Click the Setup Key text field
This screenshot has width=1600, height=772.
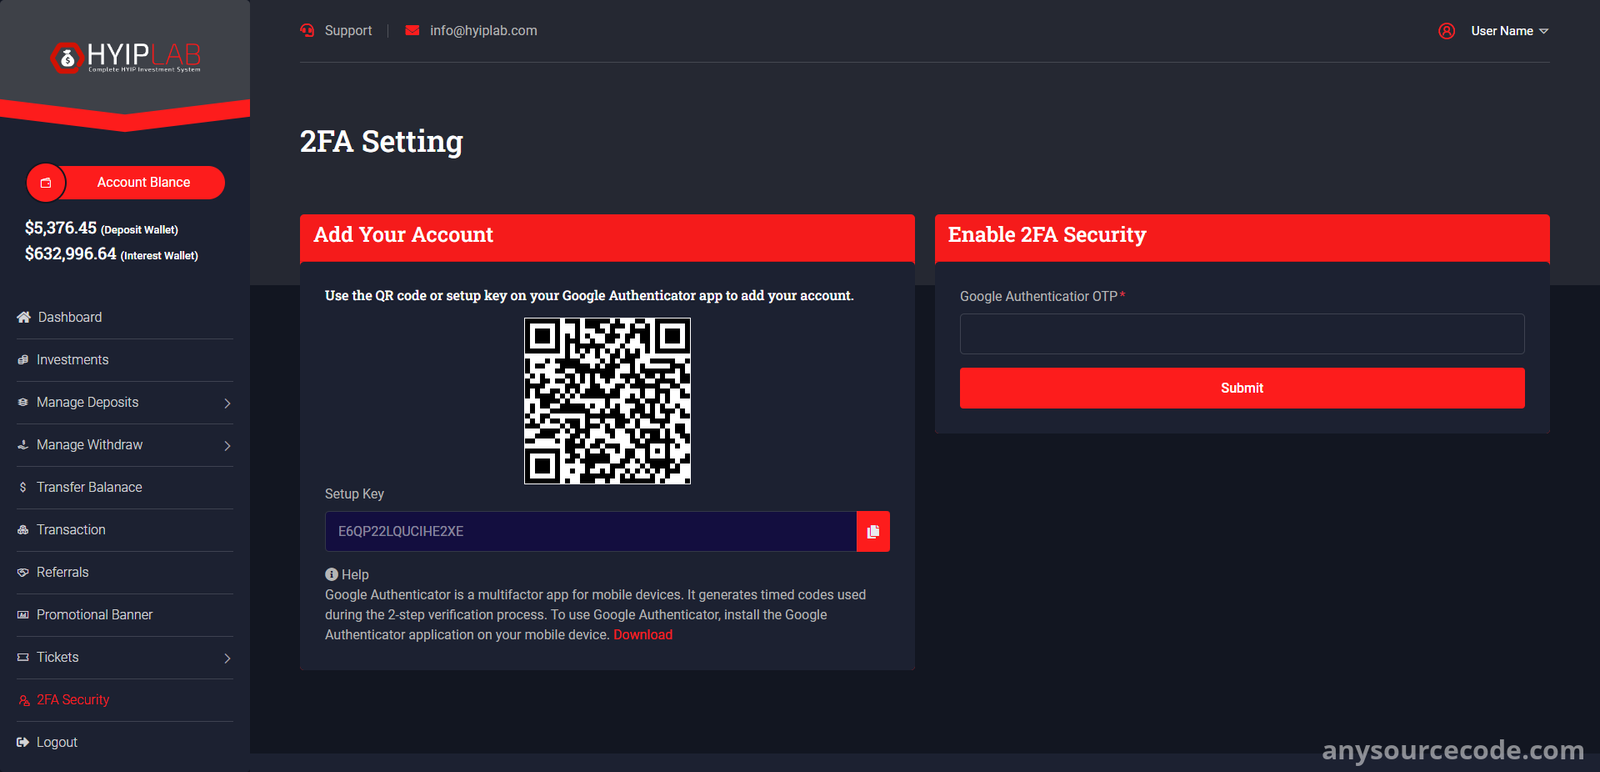coord(591,532)
